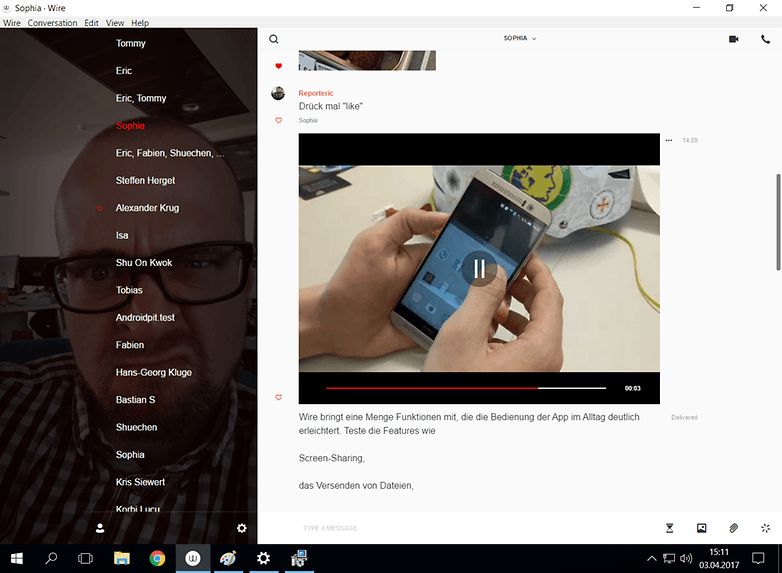Image resolution: width=782 pixels, height=573 pixels.
Task: Open the video message's three-dots menu
Action: click(x=669, y=140)
